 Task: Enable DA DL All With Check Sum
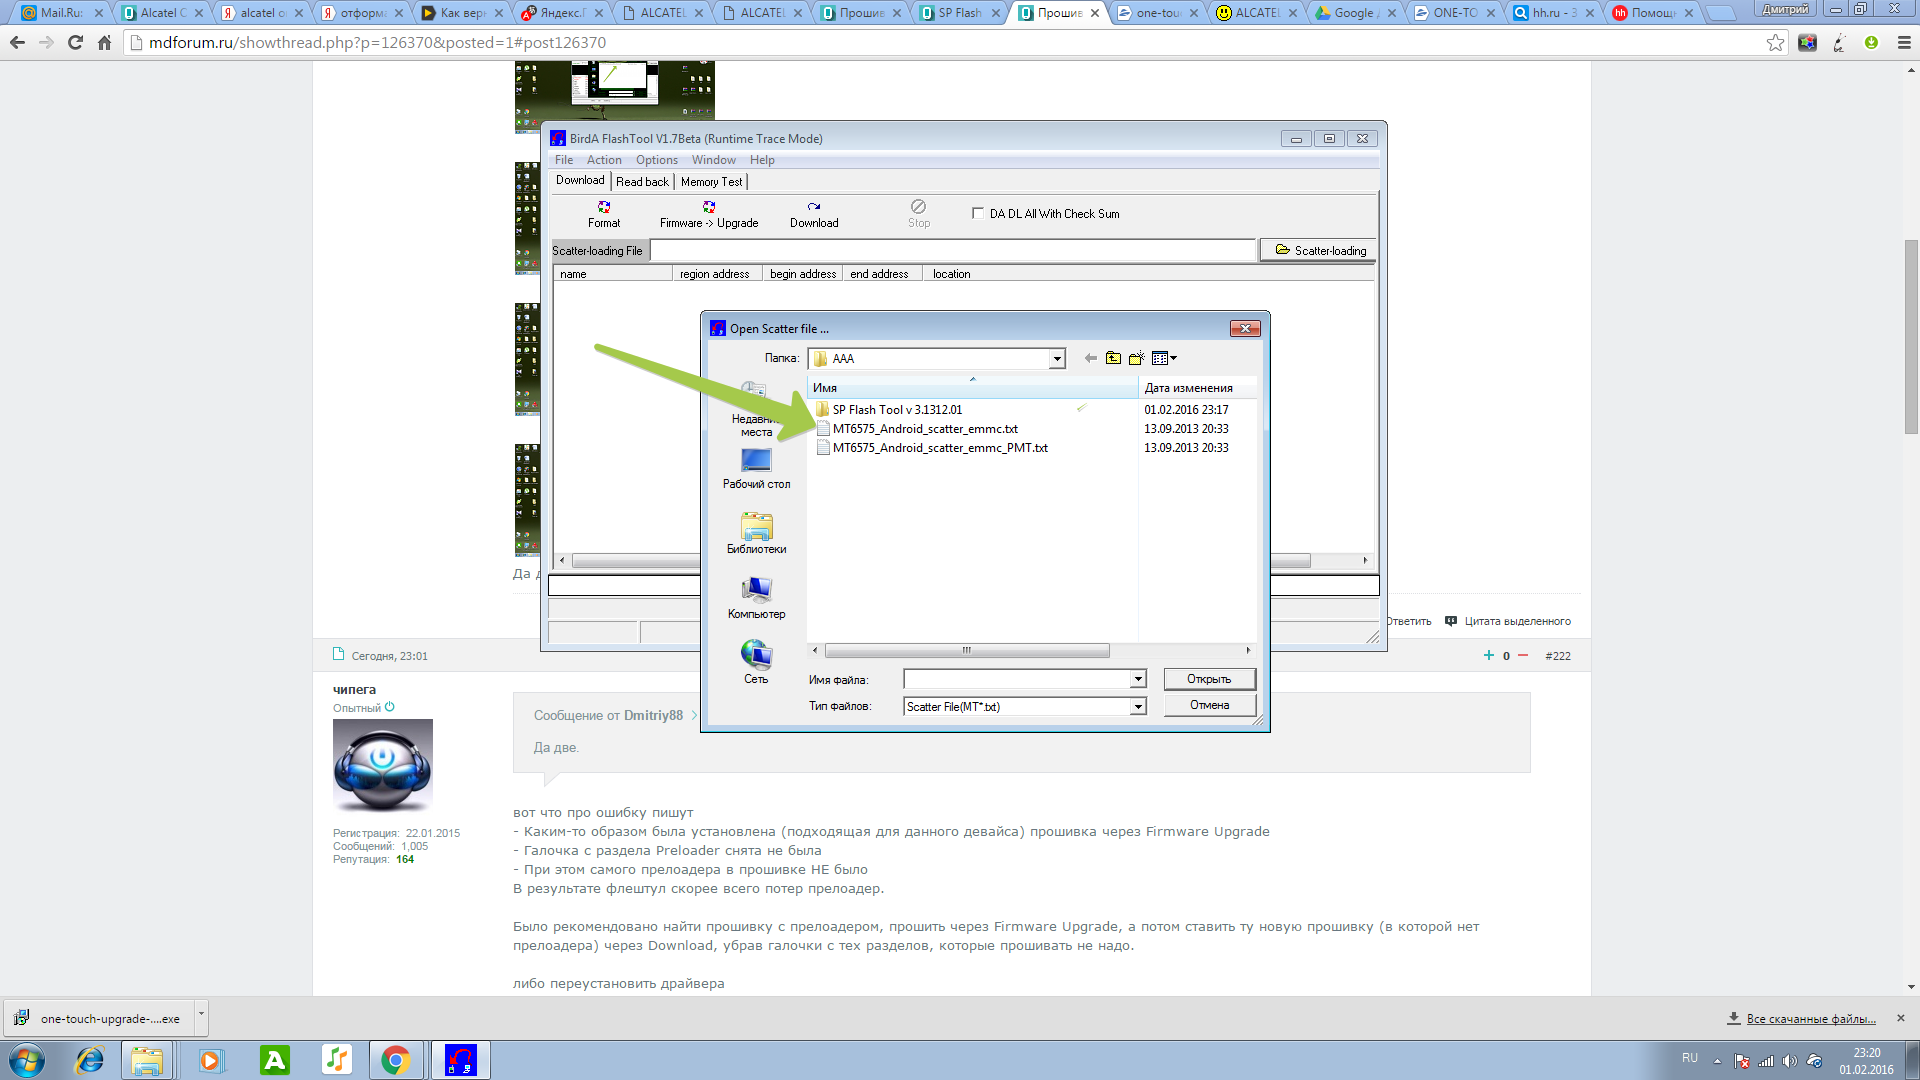click(978, 213)
